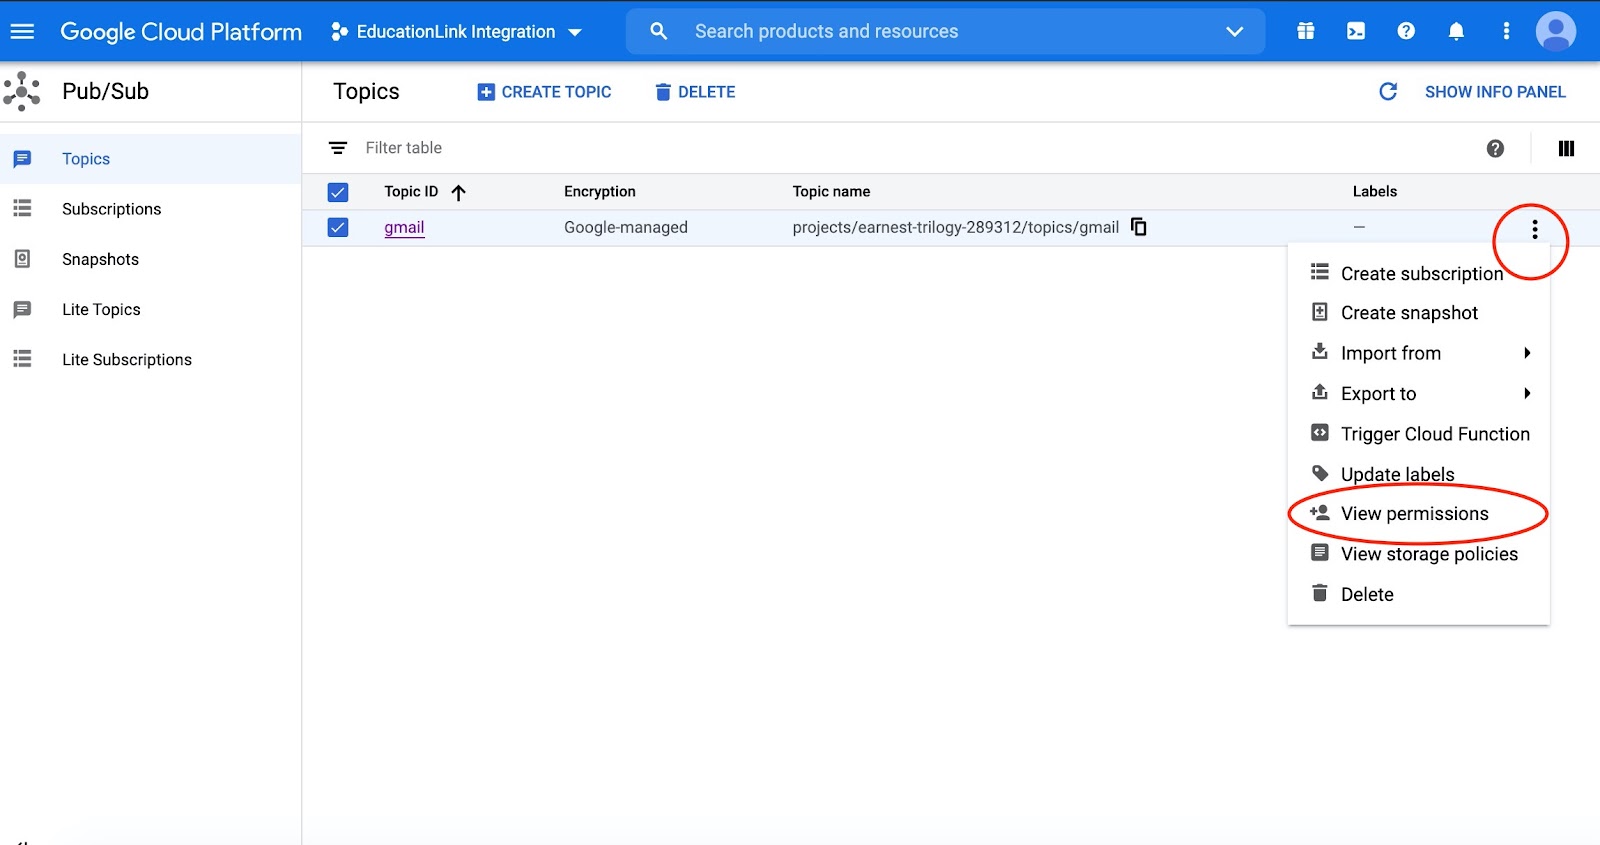Open Export to menu entry

[x=1419, y=393]
